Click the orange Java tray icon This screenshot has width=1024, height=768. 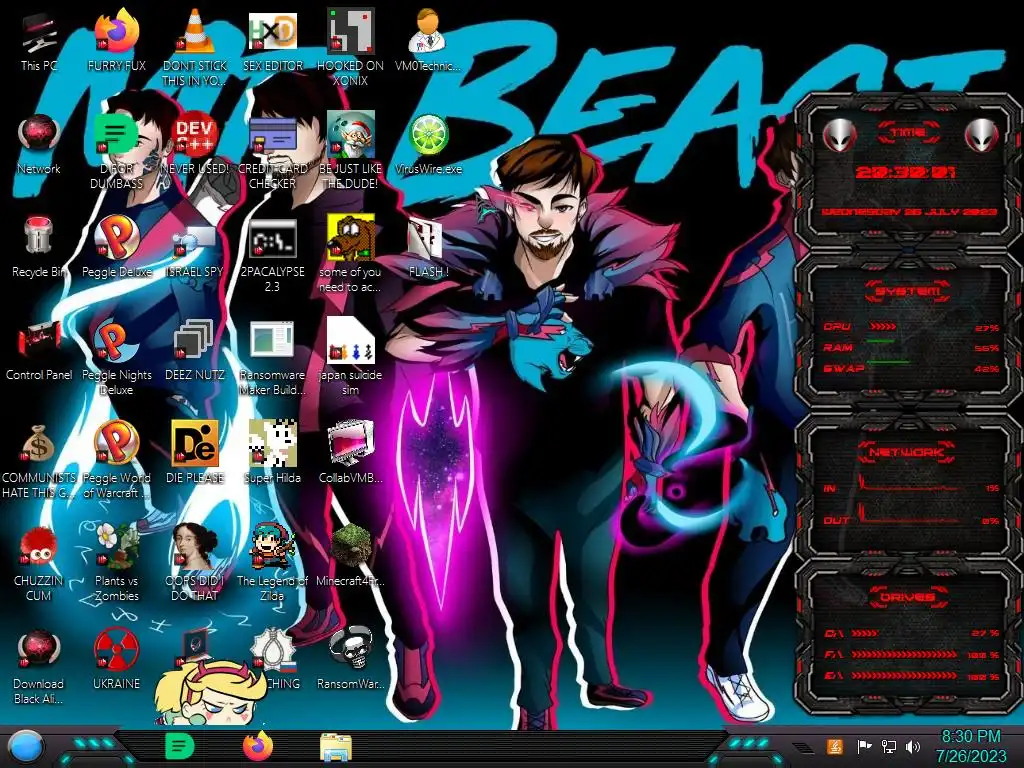pos(835,747)
